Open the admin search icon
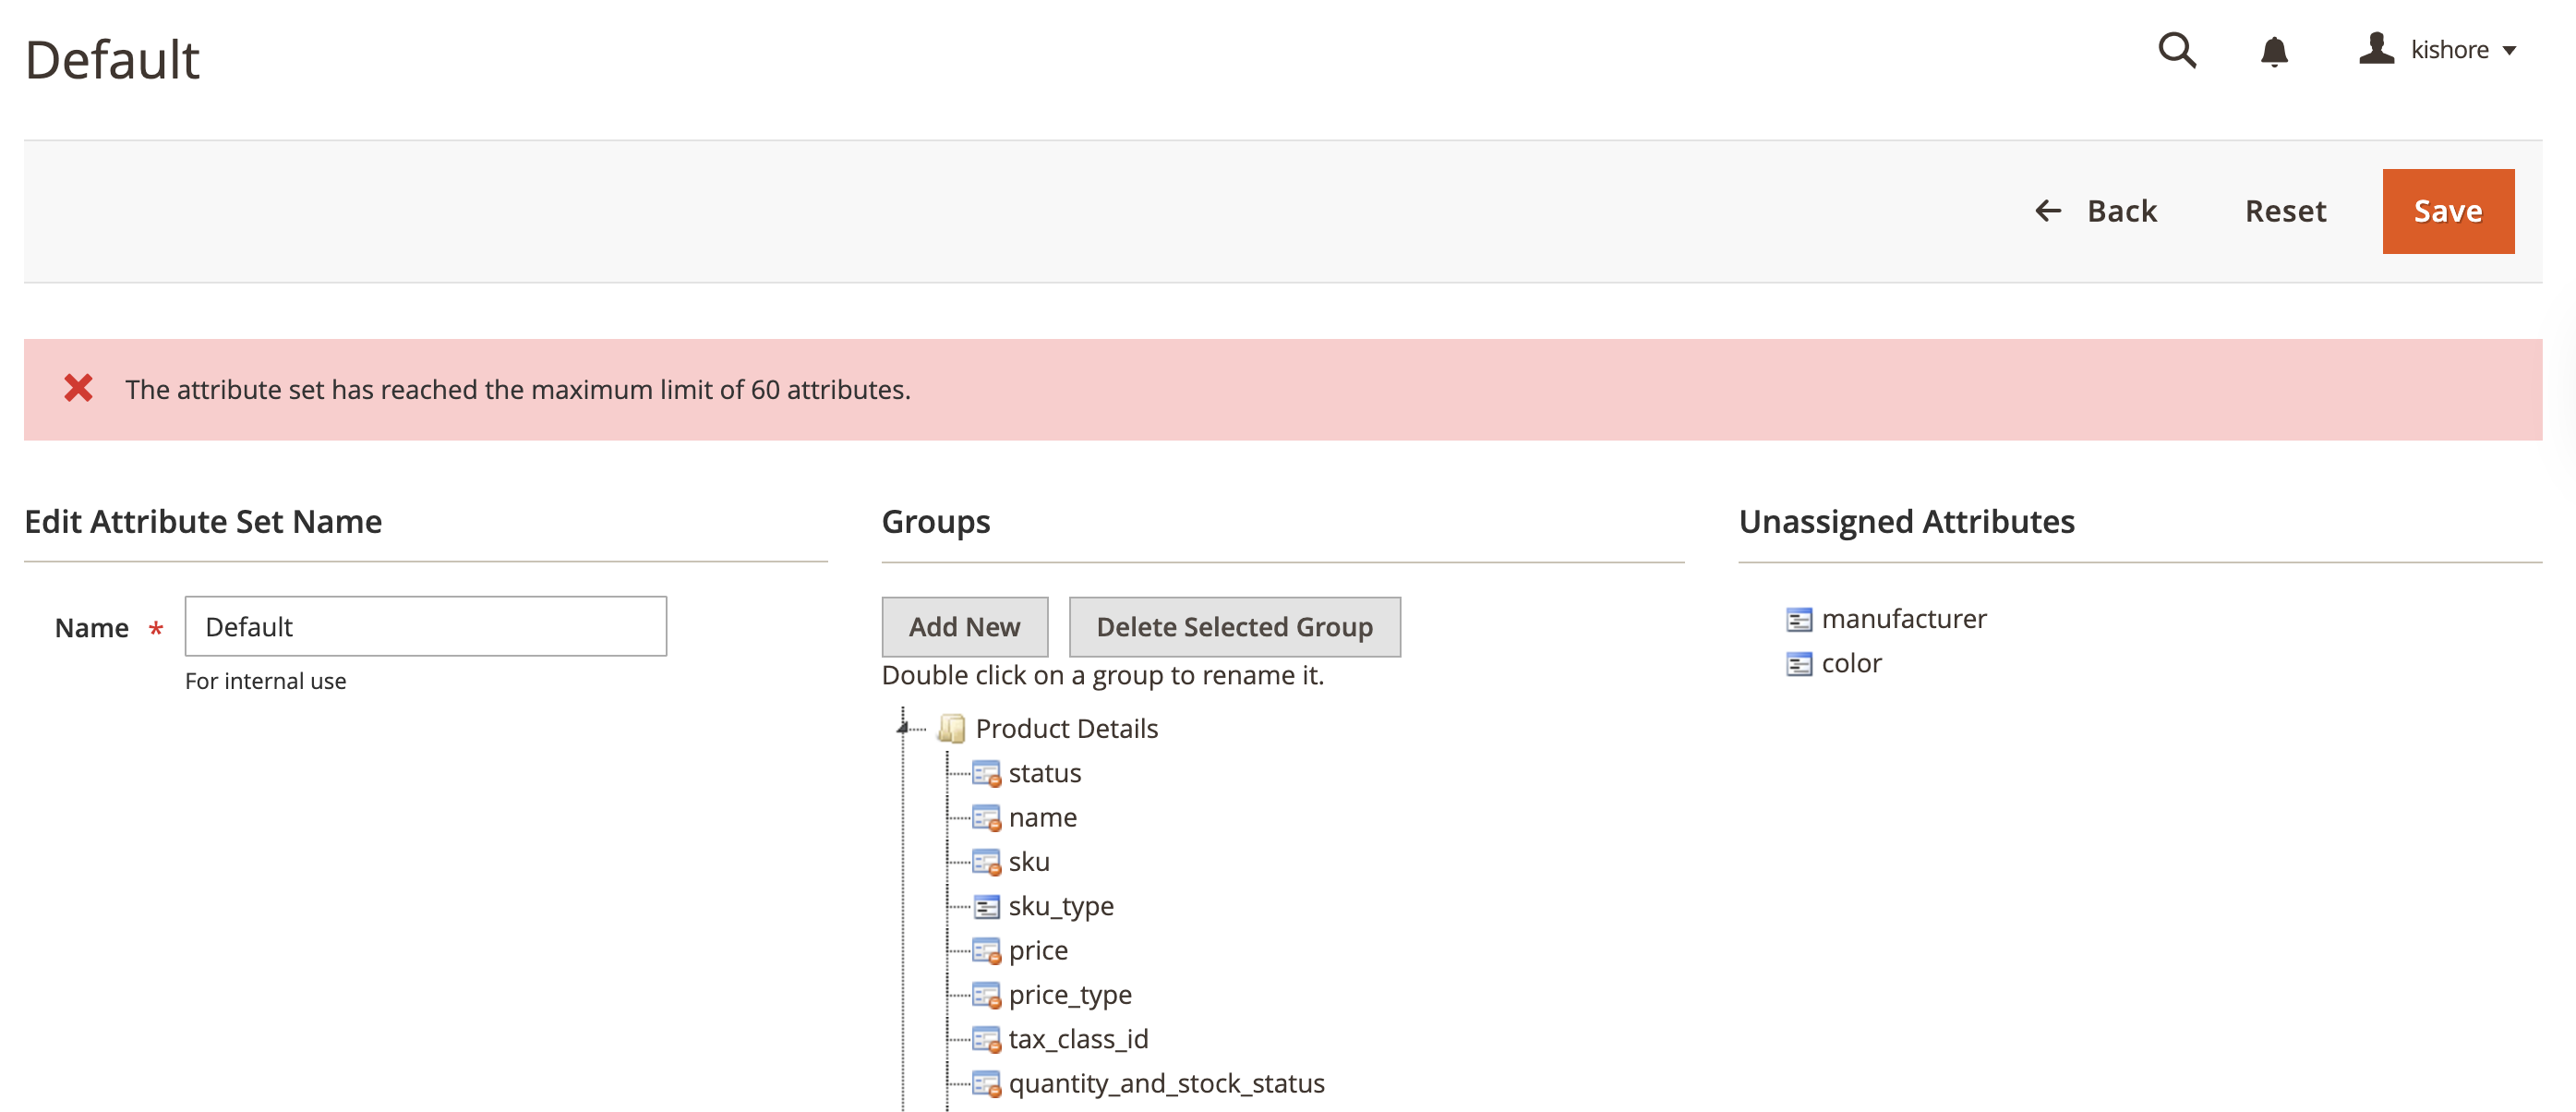 click(2177, 50)
